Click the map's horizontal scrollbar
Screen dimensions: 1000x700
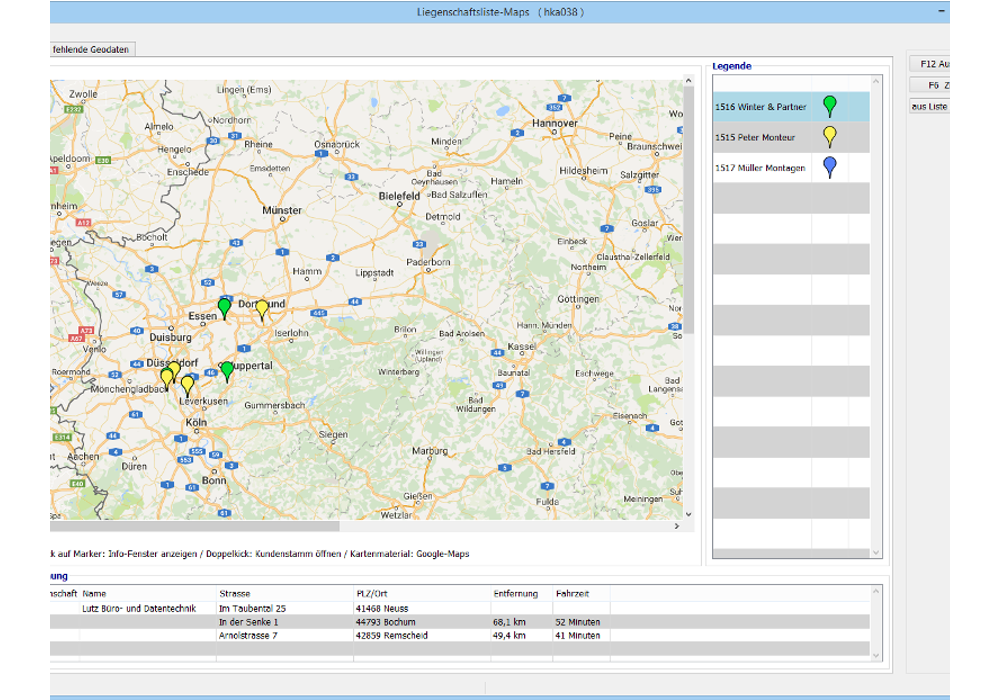pos(195,526)
